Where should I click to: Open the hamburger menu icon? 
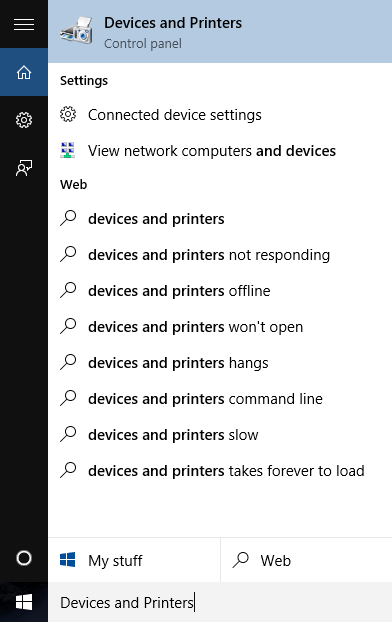(24, 24)
